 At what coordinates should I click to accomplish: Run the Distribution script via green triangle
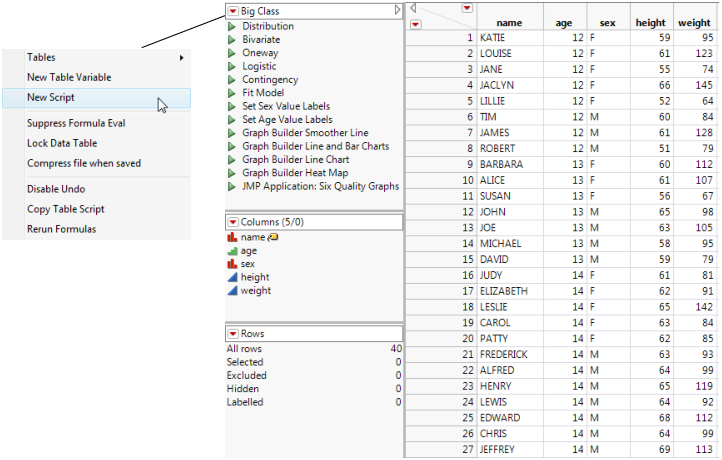(232, 26)
